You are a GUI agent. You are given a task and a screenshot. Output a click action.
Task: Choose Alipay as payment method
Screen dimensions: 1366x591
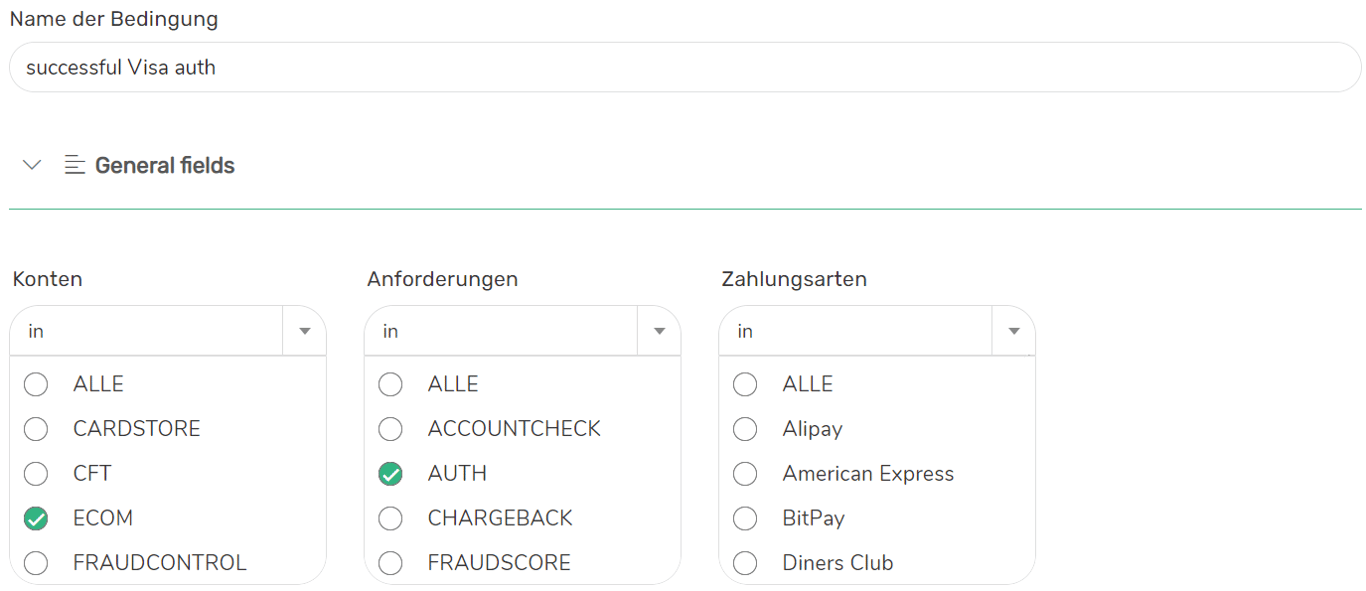click(745, 429)
